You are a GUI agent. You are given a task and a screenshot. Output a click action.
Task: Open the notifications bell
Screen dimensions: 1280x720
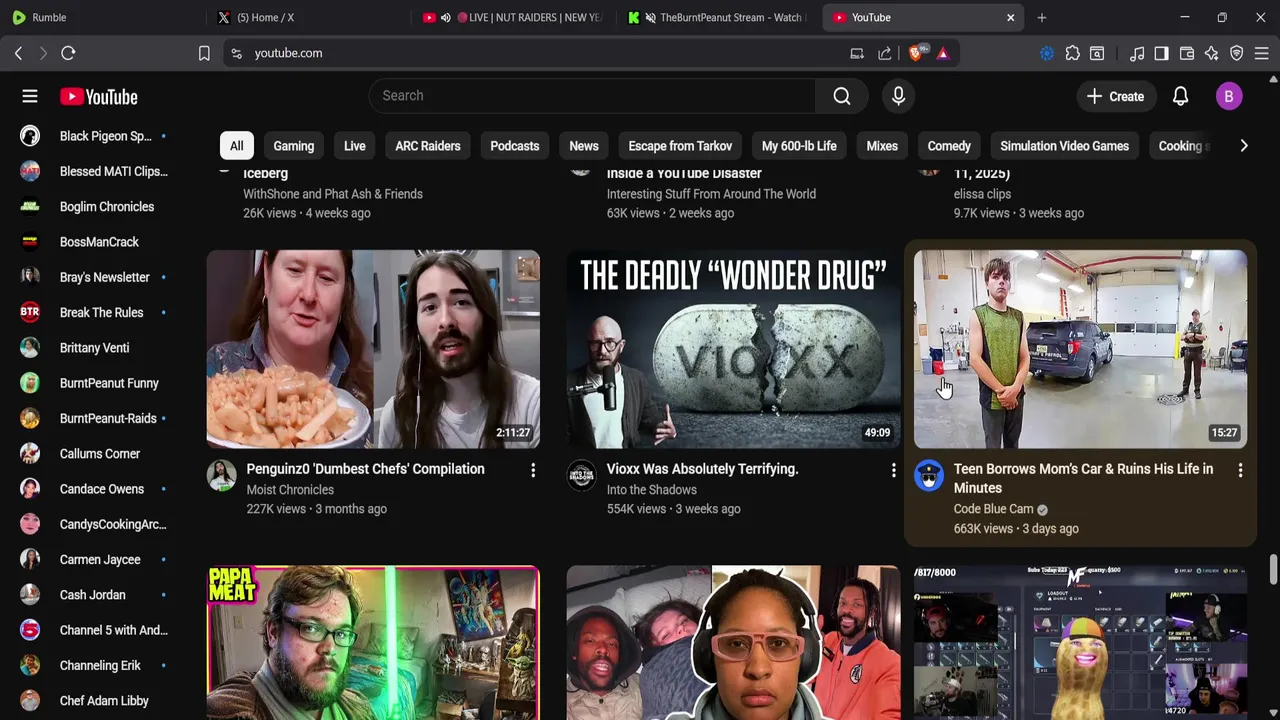(x=1180, y=97)
